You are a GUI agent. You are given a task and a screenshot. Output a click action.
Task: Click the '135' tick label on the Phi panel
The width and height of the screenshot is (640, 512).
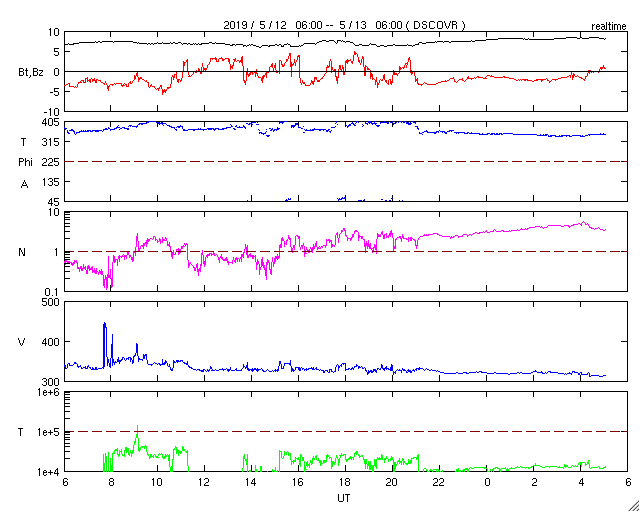pyautogui.click(x=51, y=182)
